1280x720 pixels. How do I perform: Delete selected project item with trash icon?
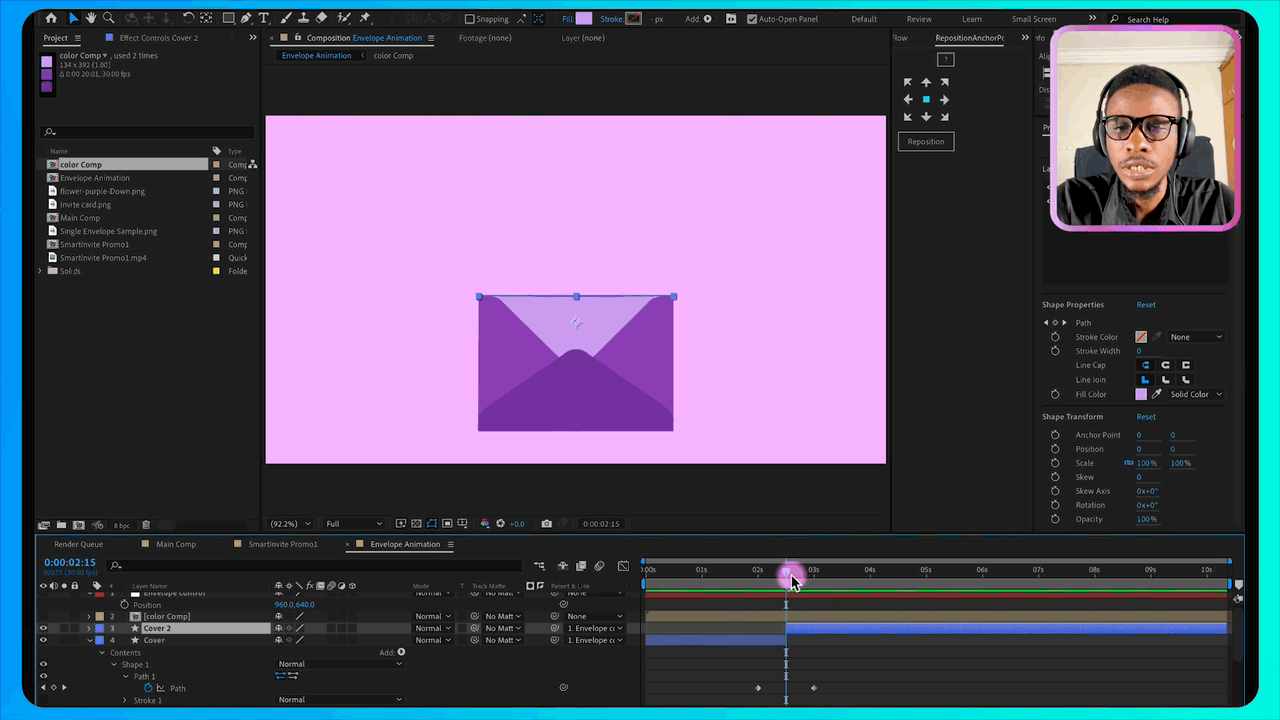(x=145, y=525)
